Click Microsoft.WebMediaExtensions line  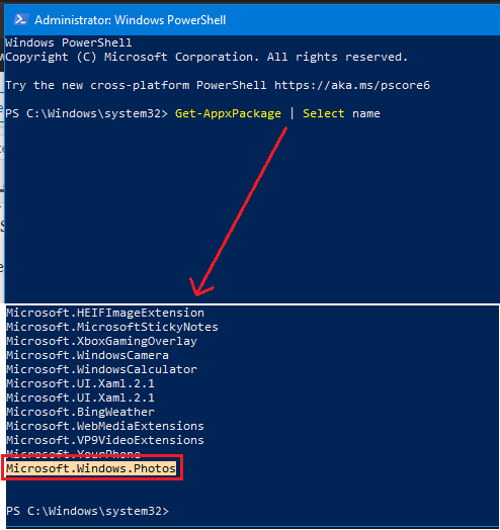click(105, 426)
